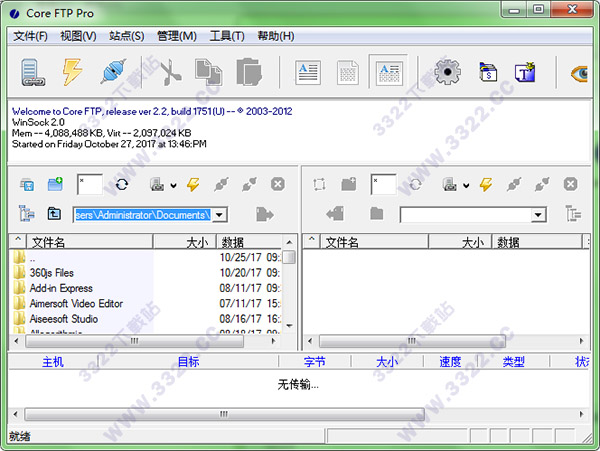Toggle the local panel tree view icon
This screenshot has width=600, height=451.
(26, 213)
